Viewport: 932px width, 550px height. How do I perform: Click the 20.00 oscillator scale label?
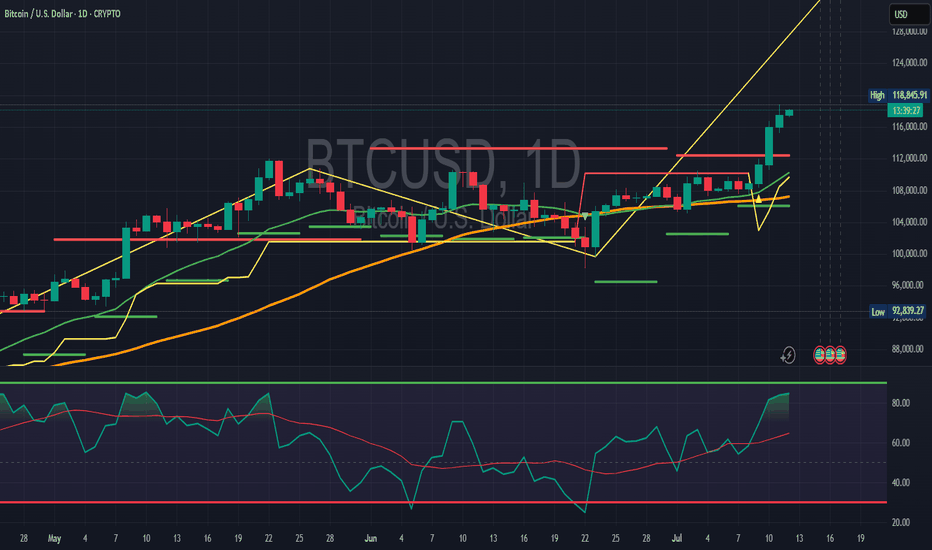900,523
